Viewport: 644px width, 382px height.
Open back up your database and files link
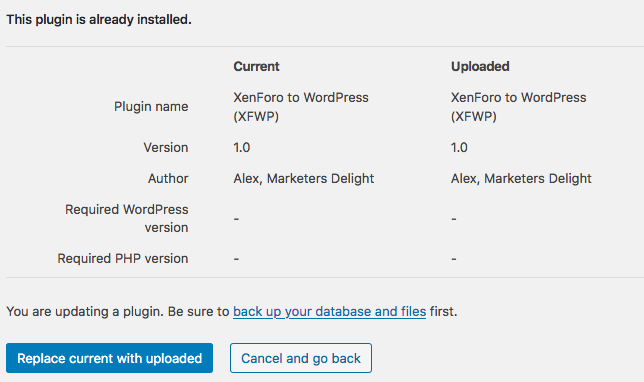329,312
